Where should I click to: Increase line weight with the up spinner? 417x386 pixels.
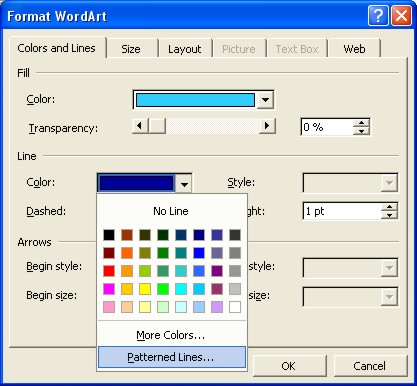(x=389, y=207)
